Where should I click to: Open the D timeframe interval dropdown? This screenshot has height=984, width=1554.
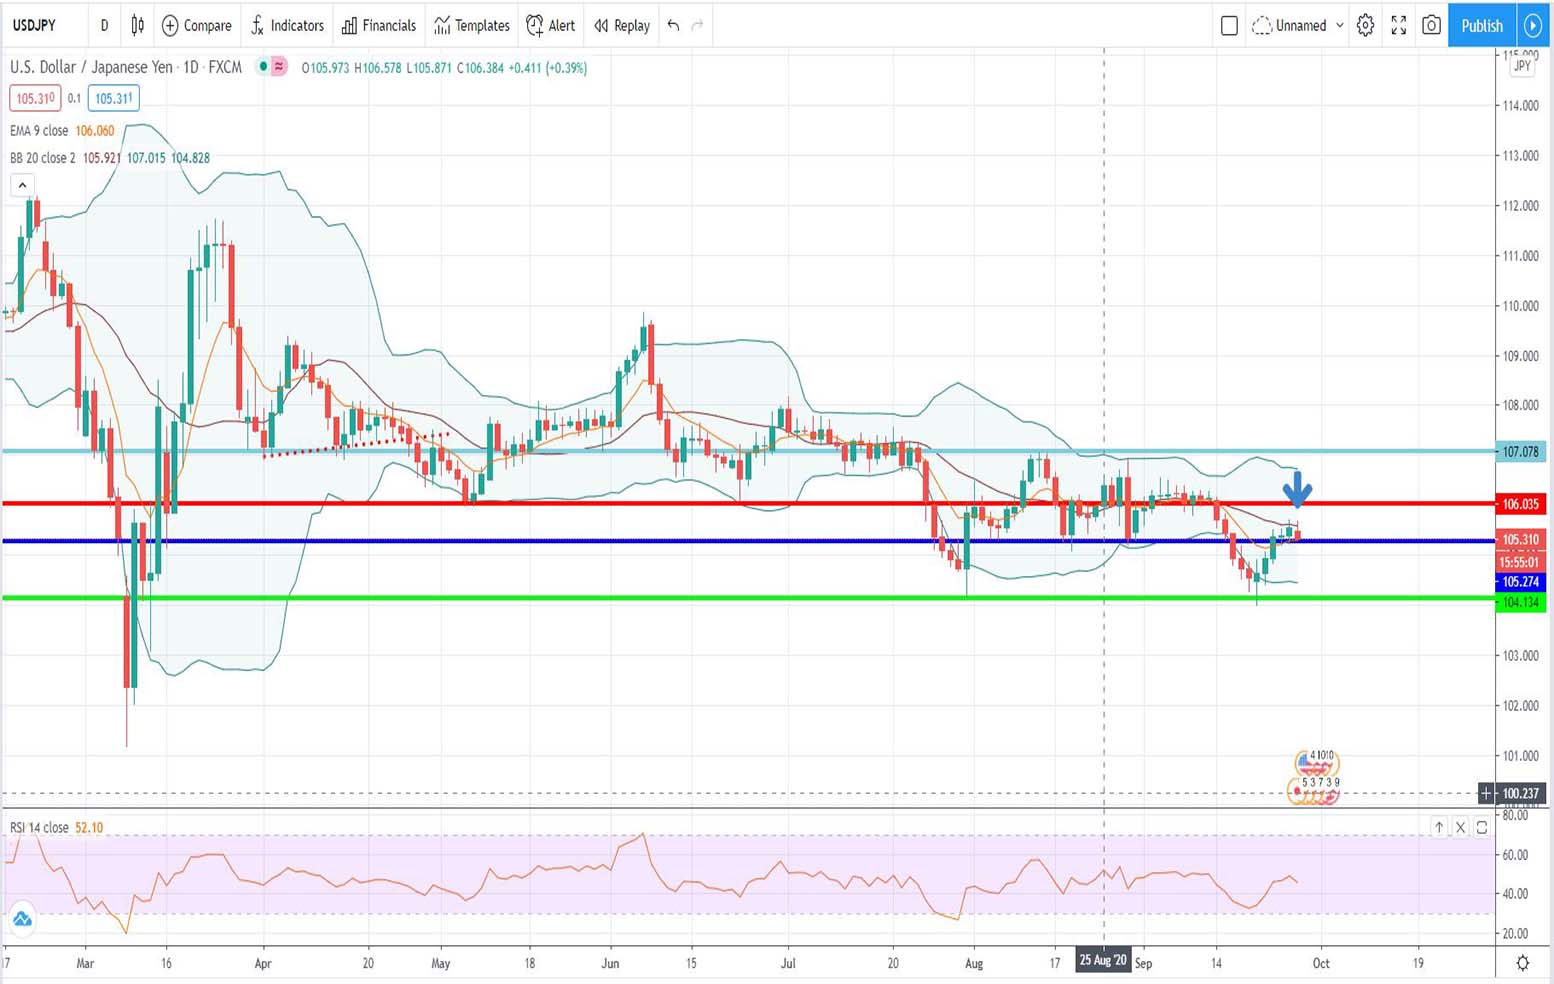(104, 25)
